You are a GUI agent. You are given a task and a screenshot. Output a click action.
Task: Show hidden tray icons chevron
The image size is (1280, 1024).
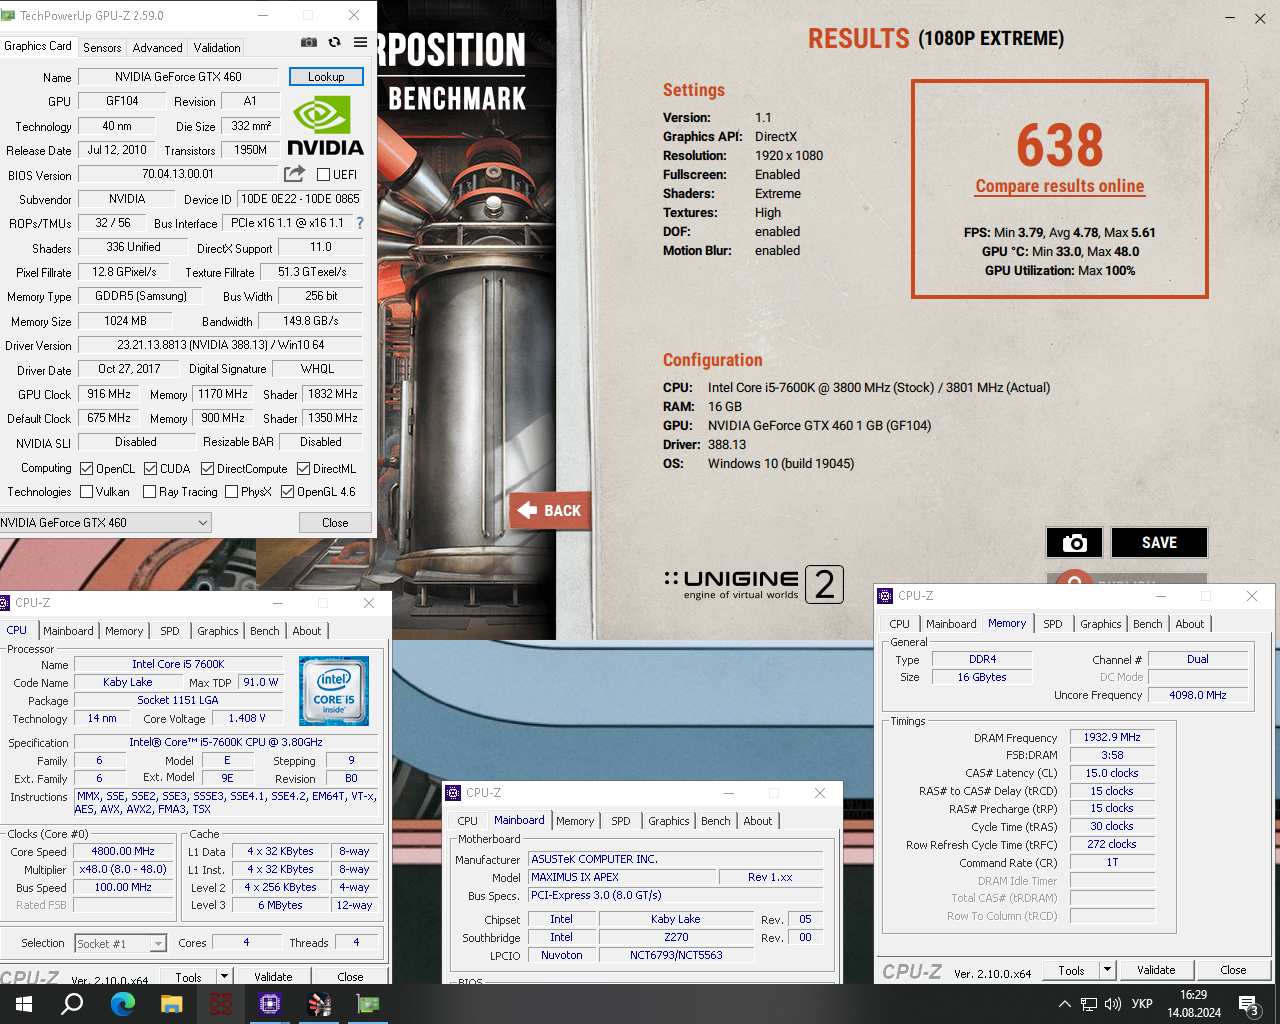[1064, 1004]
